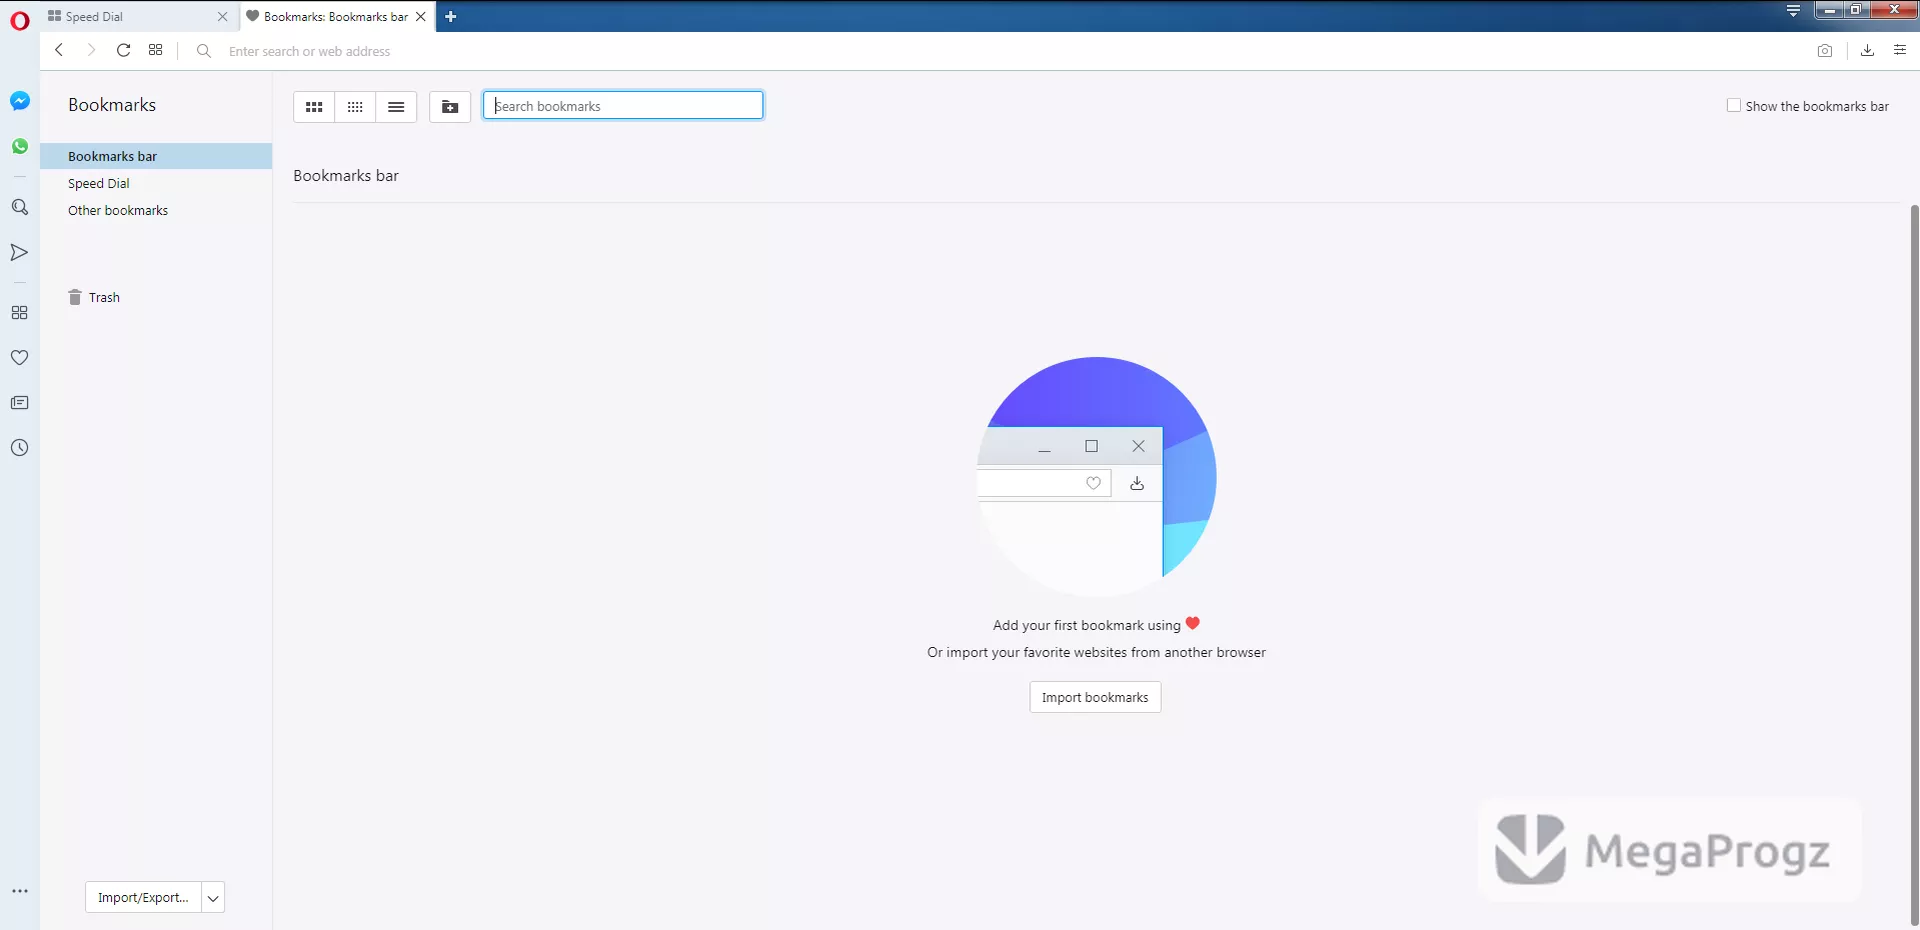The image size is (1920, 930).
Task: Close the Bookmarks bar tab
Action: pos(421,17)
